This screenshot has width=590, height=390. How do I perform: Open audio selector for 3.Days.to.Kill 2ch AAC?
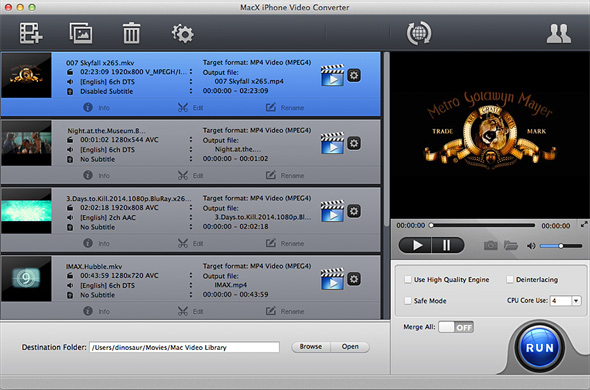191,217
